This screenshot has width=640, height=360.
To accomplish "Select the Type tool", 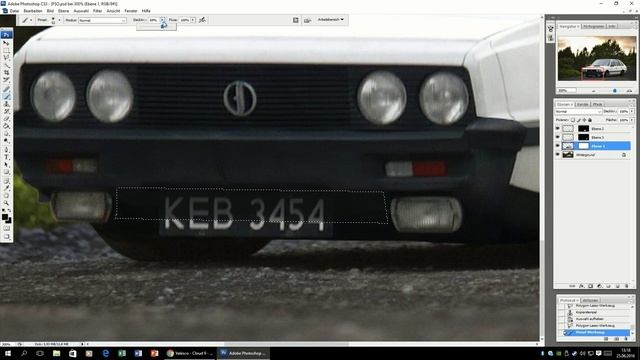I will pos(6,157).
